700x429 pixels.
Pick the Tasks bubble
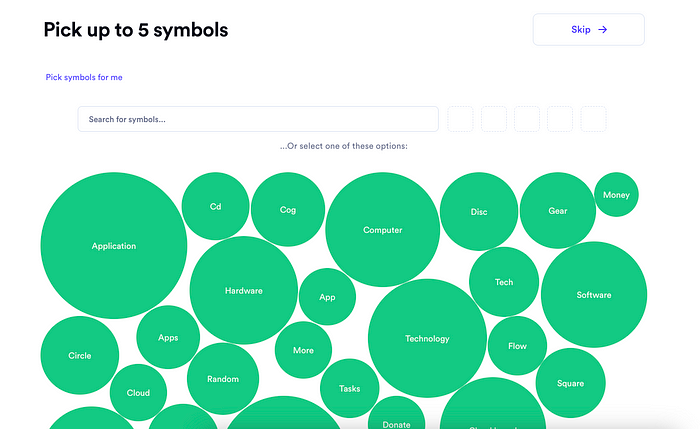(350, 388)
